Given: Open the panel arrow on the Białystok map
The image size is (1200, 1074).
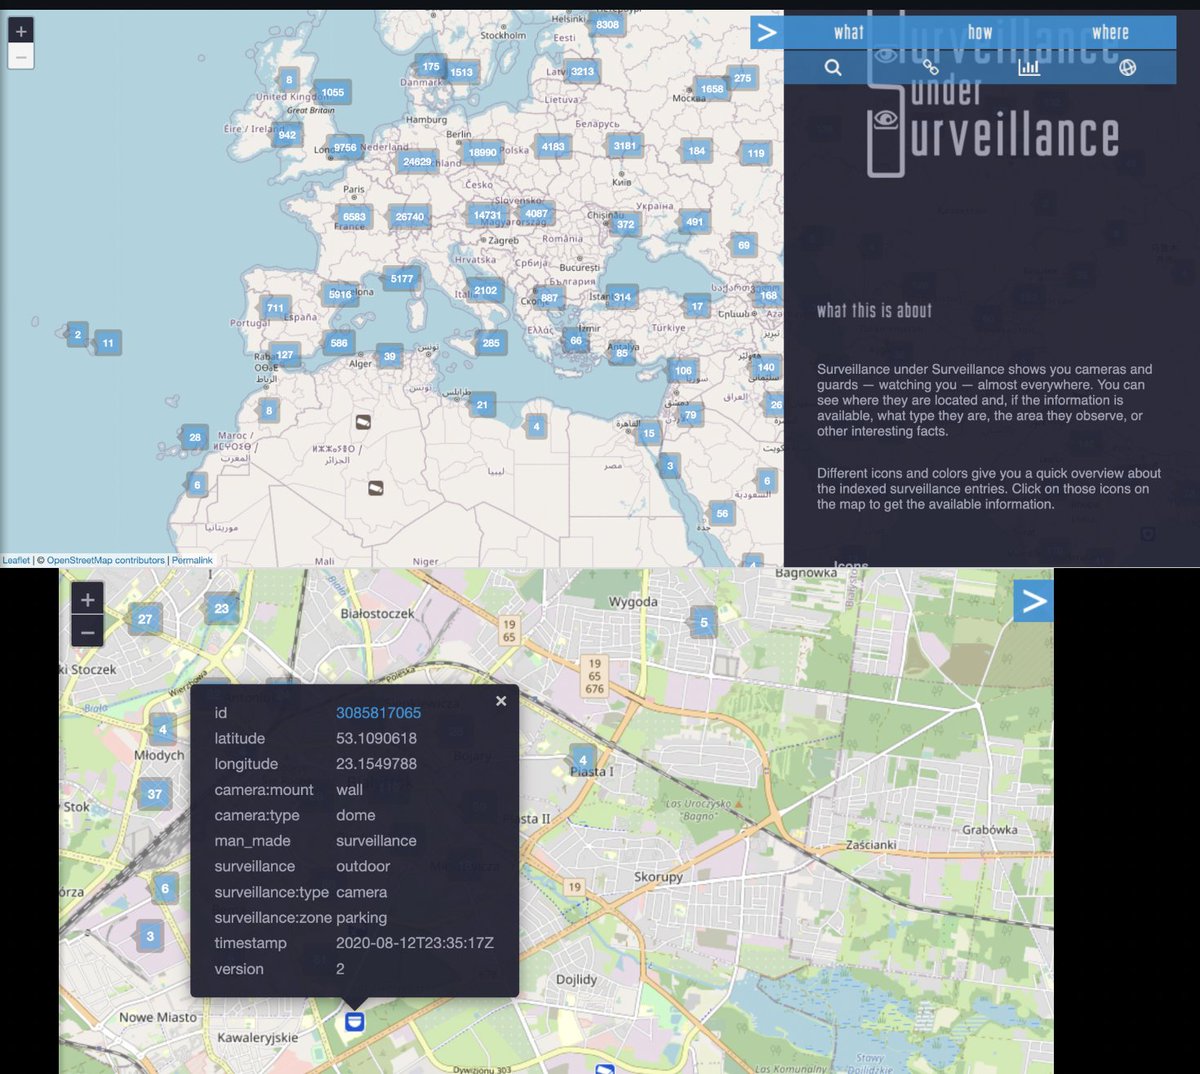Looking at the screenshot, I should 1033,600.
